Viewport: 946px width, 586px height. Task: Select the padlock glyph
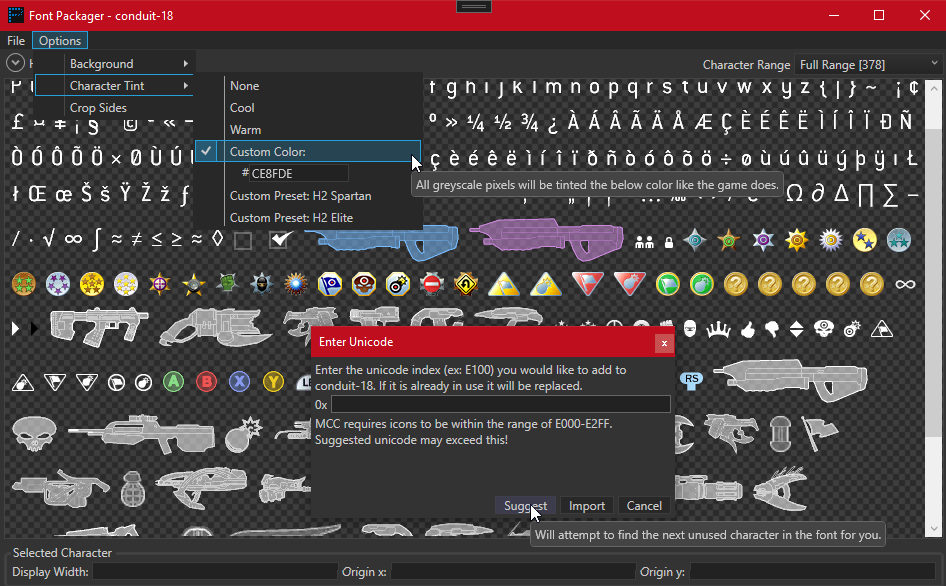tap(668, 242)
